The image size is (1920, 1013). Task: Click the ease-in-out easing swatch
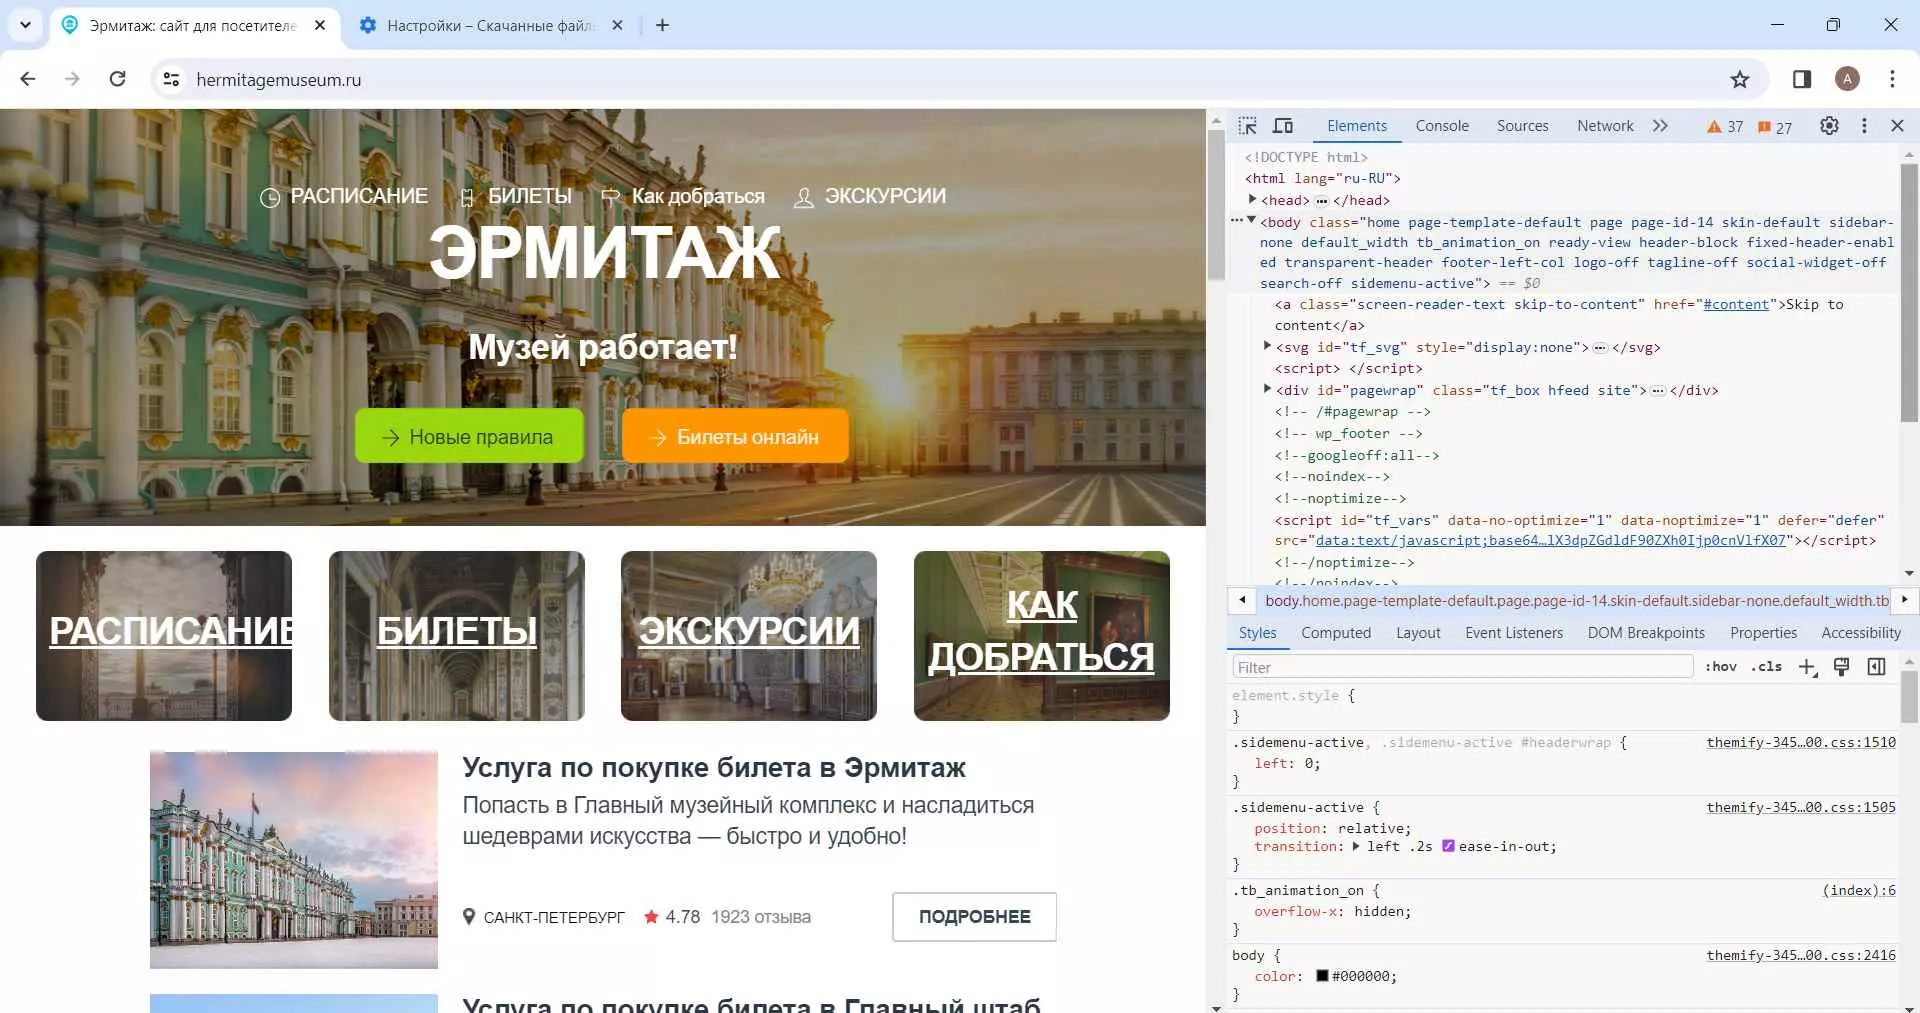click(1448, 847)
